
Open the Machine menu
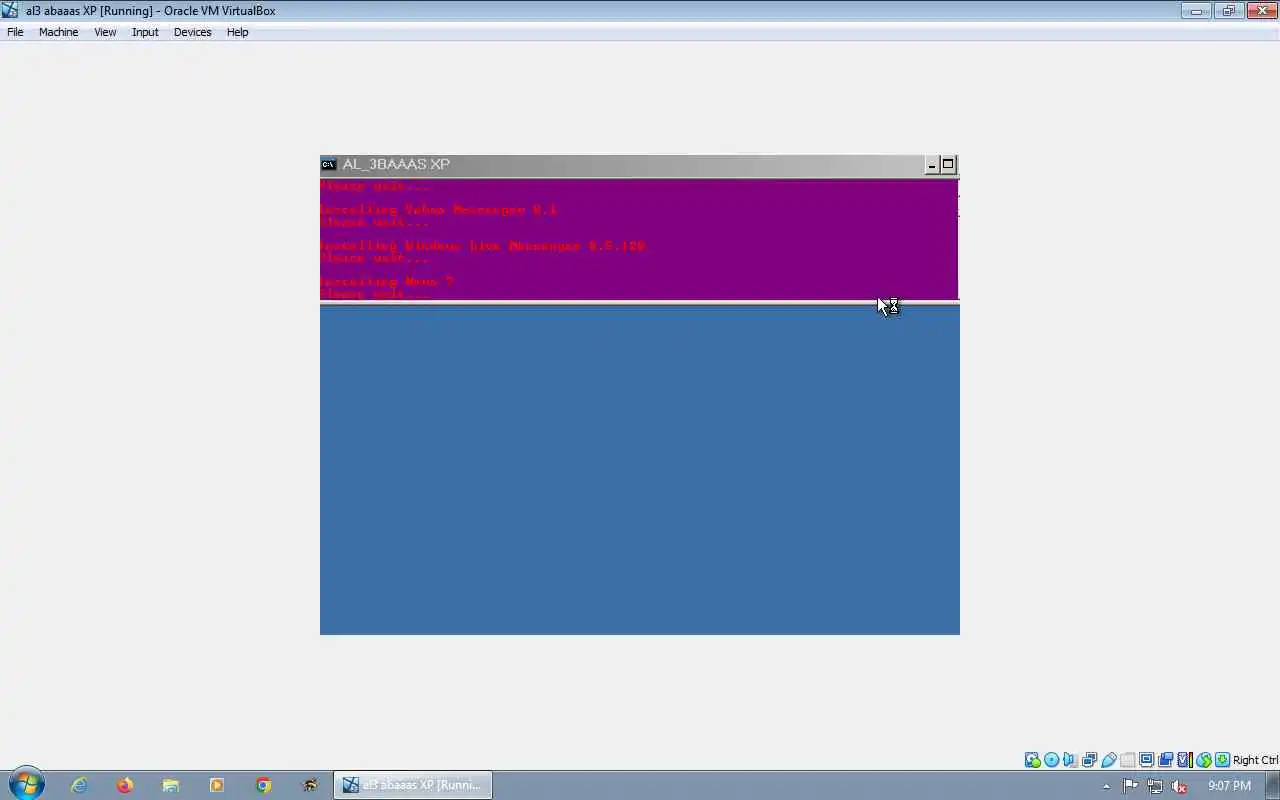pos(58,32)
